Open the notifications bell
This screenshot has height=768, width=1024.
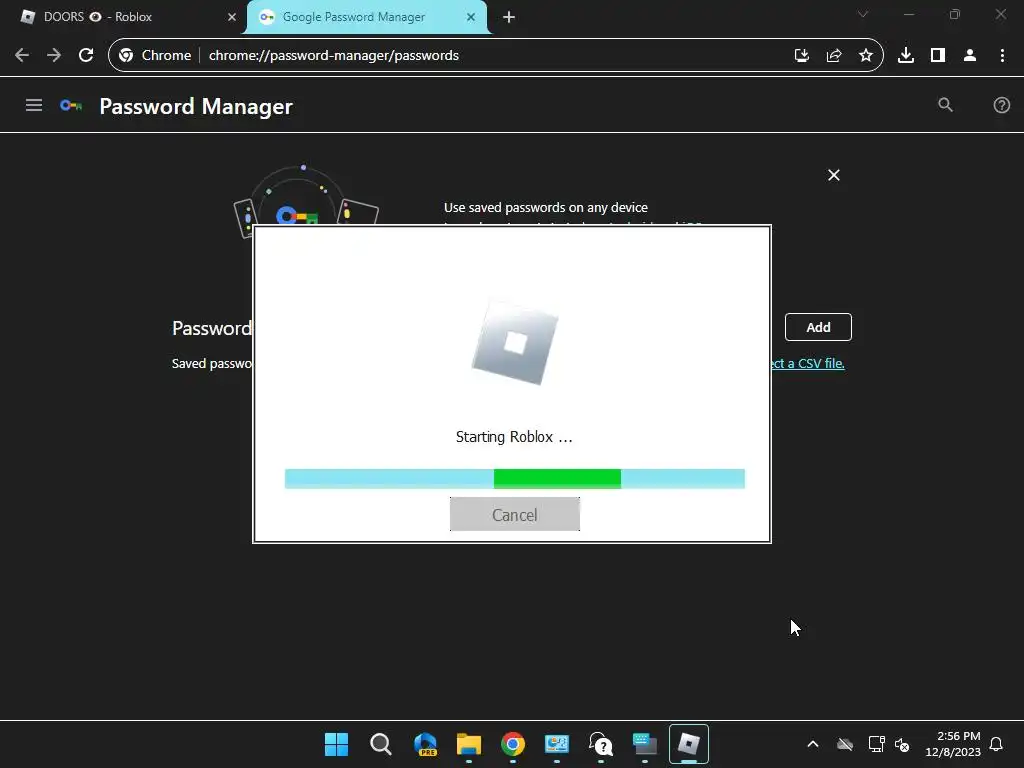click(997, 744)
